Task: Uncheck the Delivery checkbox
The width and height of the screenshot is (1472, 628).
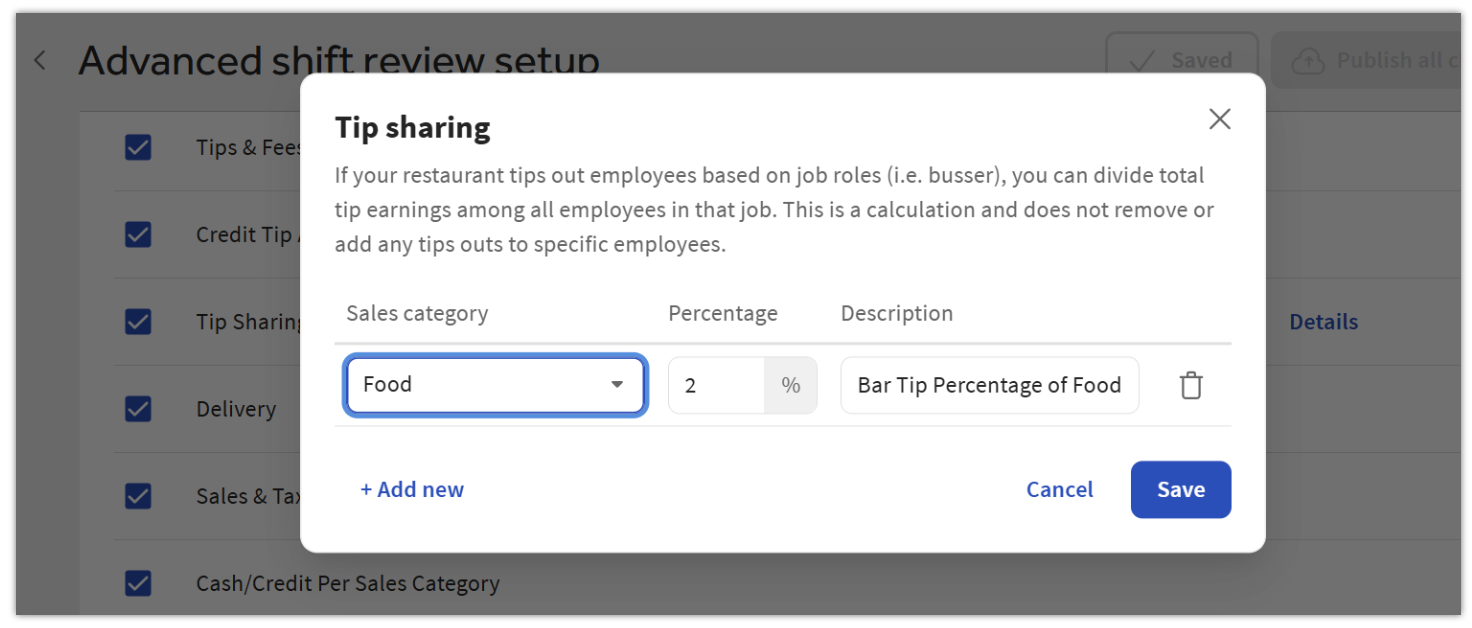Action: pyautogui.click(x=138, y=409)
